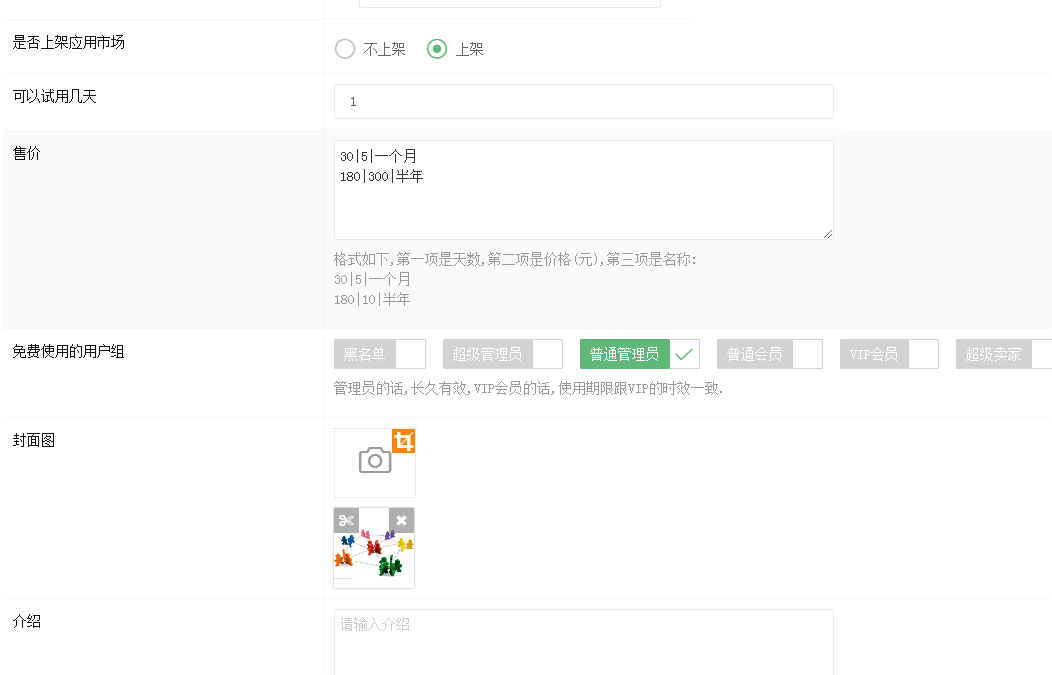1052x675 pixels.
Task: Click the 售价 textarea resize handle
Action: click(x=828, y=234)
